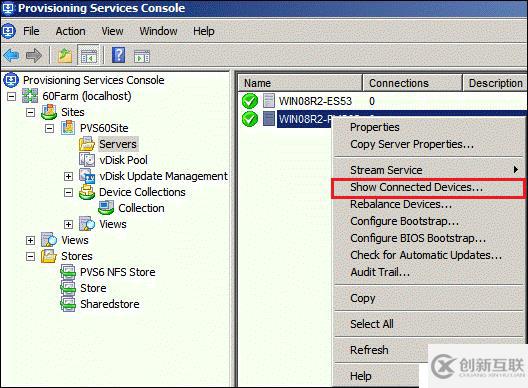The image size is (528, 388).
Task: Select Configure BIOS Bootstrap... menu entry
Action: coord(418,238)
